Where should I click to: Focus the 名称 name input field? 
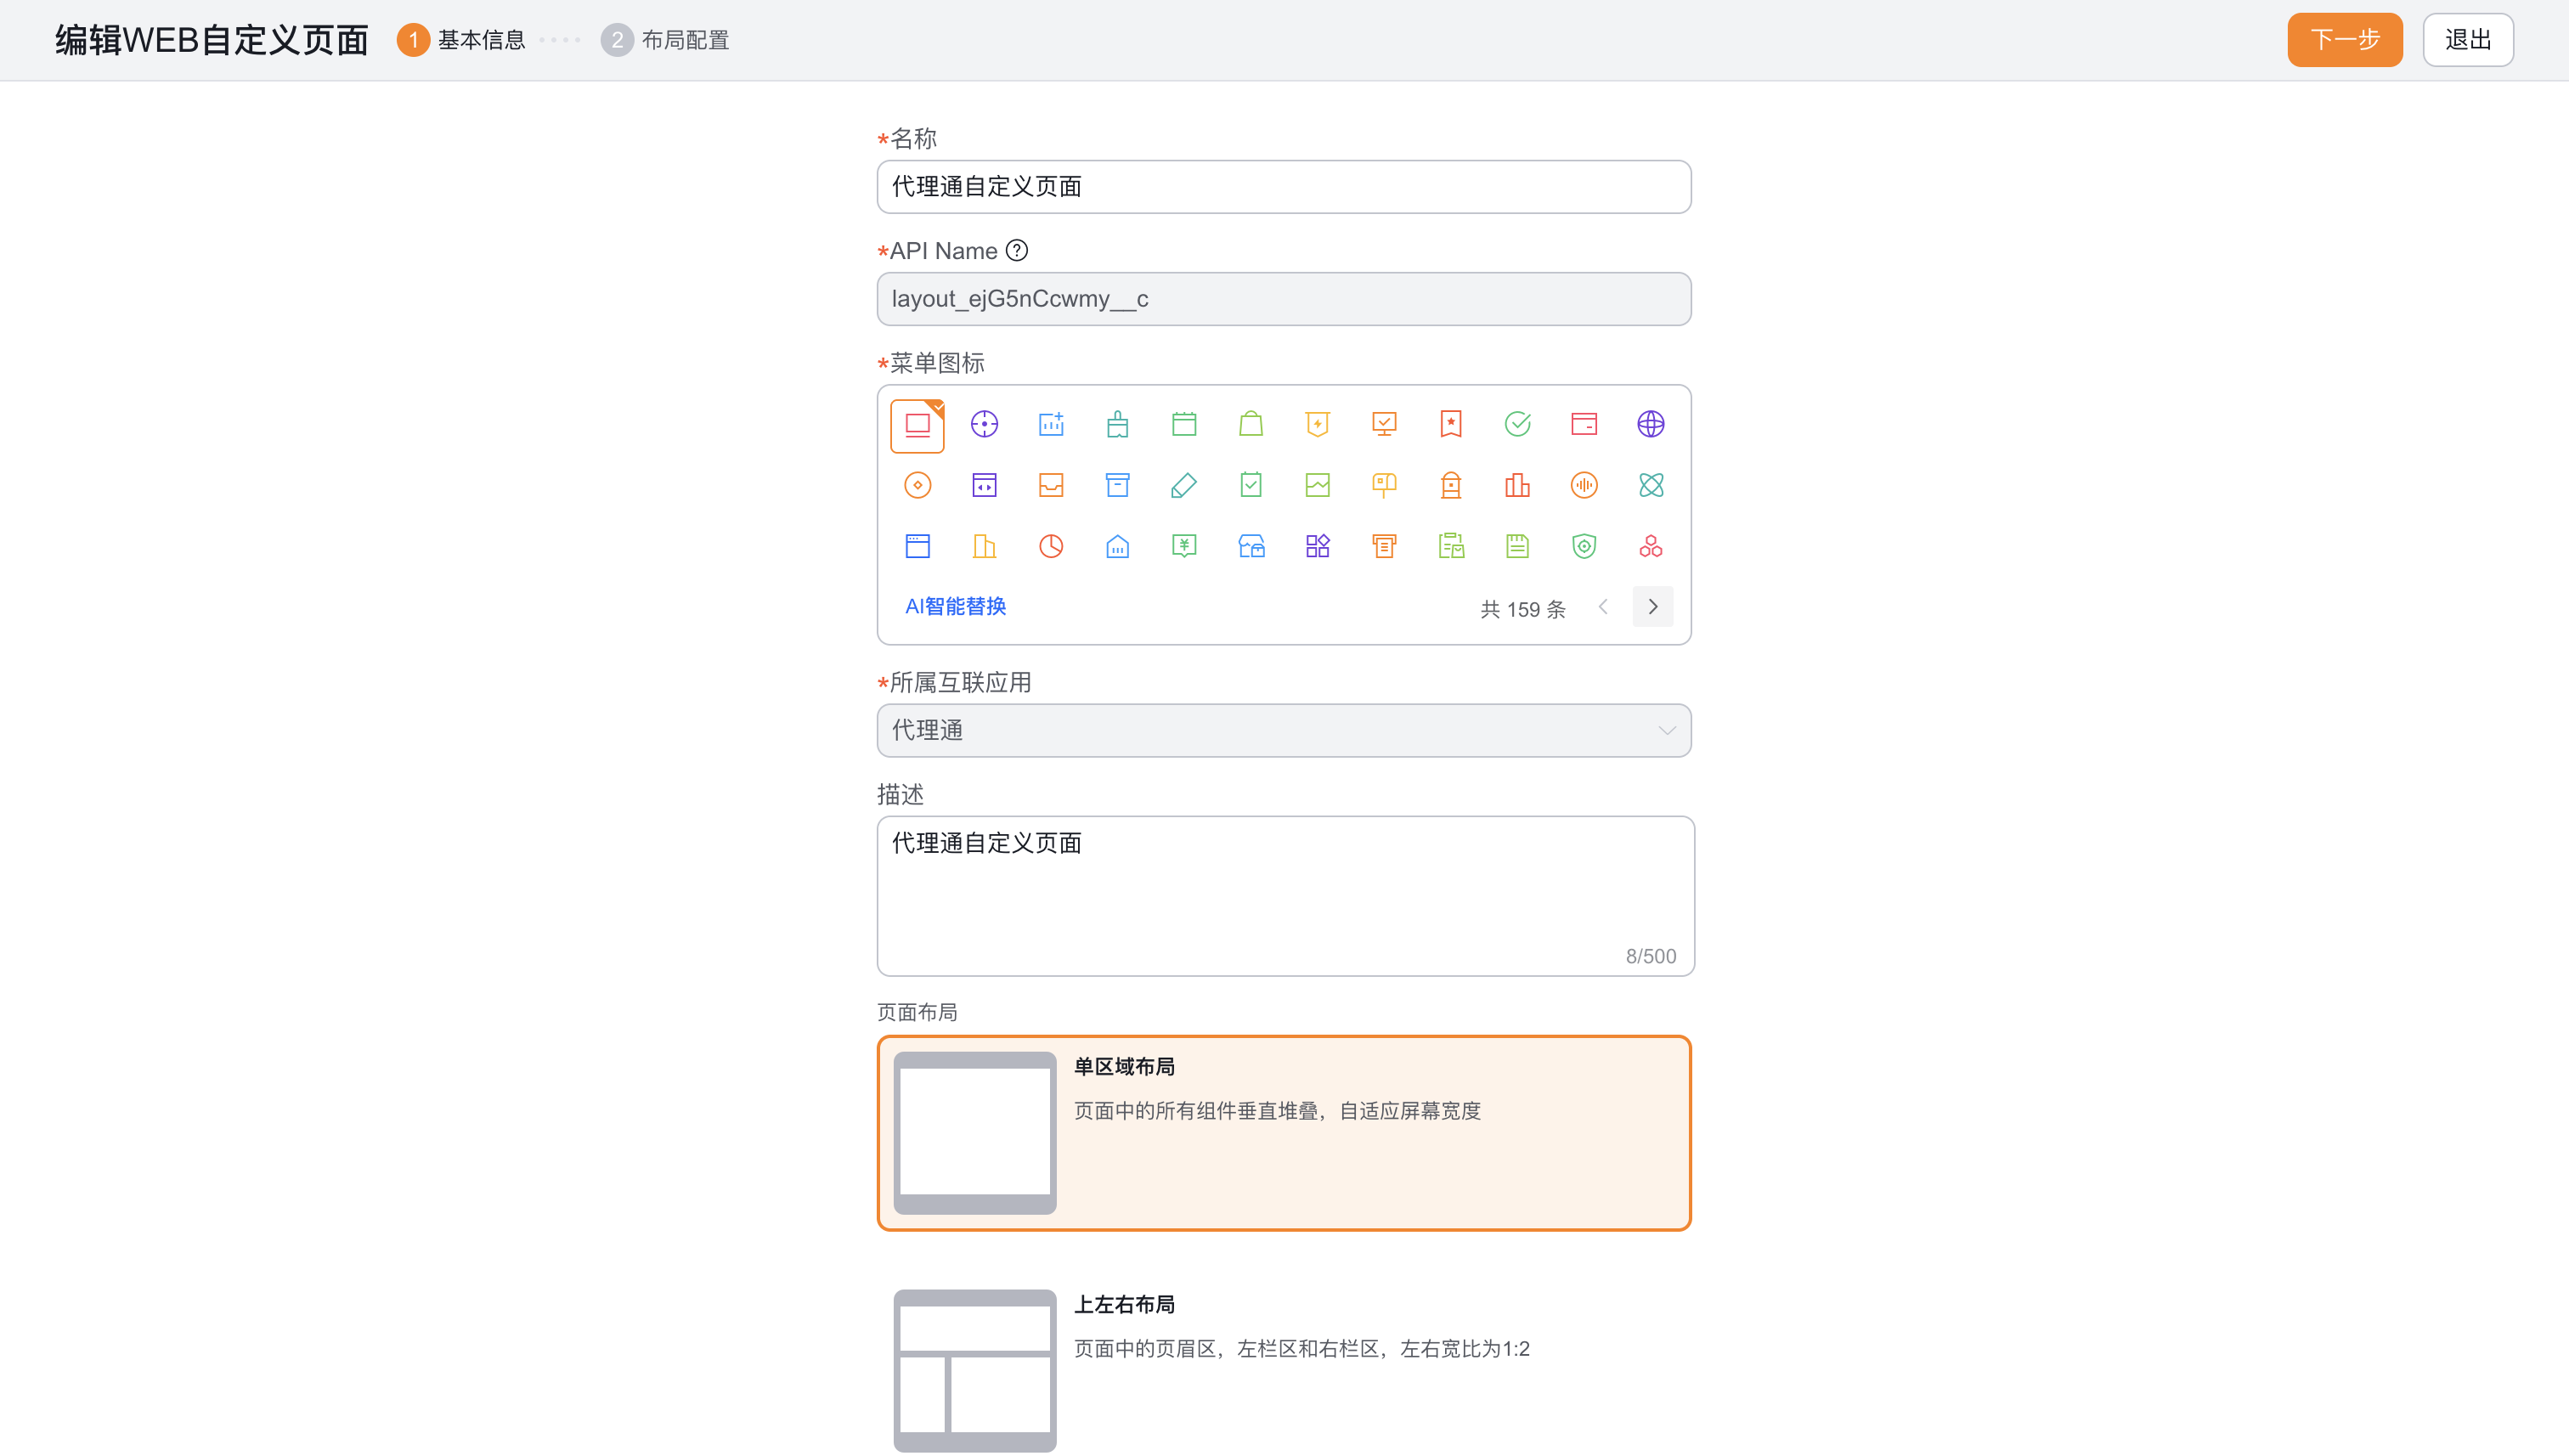pyautogui.click(x=1283, y=187)
